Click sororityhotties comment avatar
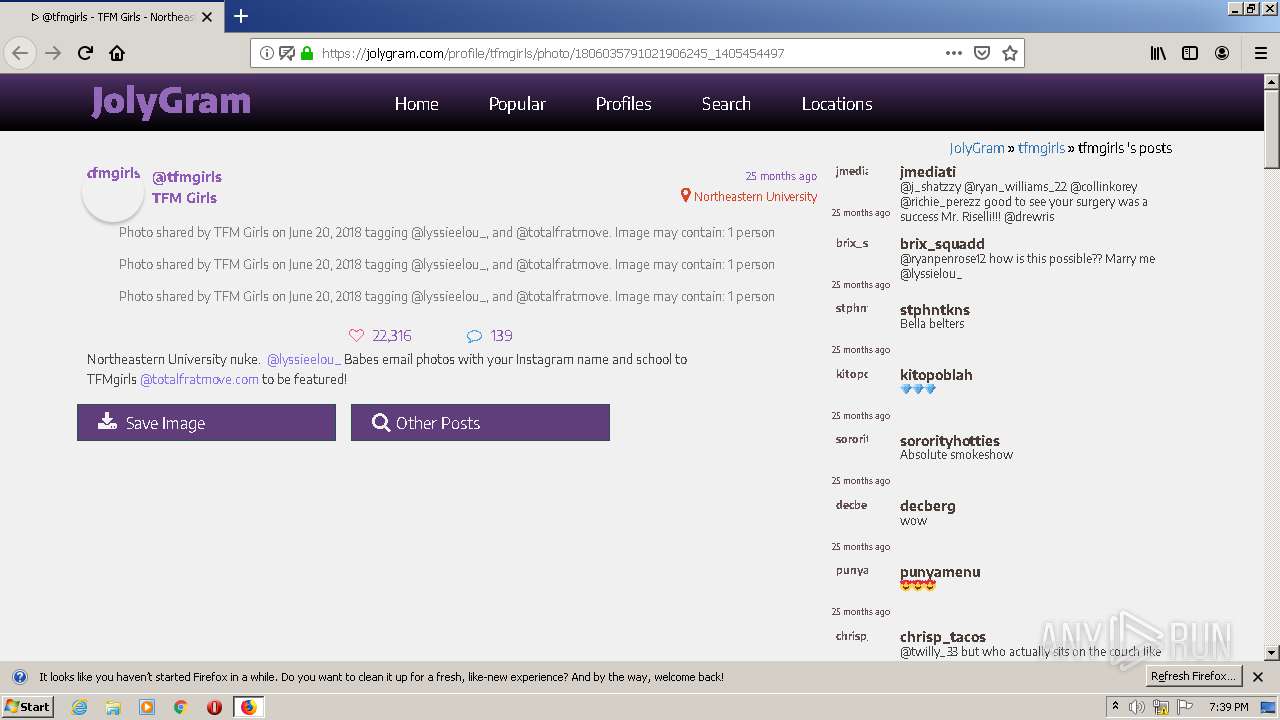Image resolution: width=1280 pixels, height=720 pixels. coord(852,439)
